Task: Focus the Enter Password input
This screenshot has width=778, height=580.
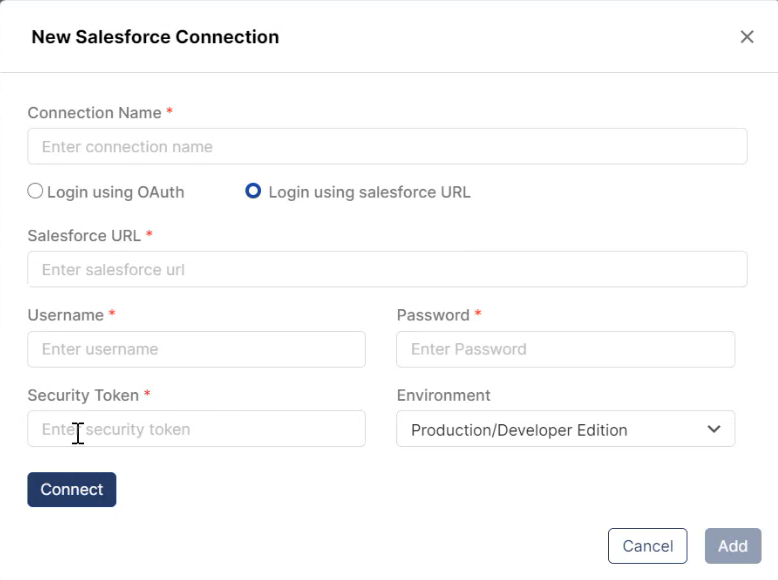Action: 565,349
